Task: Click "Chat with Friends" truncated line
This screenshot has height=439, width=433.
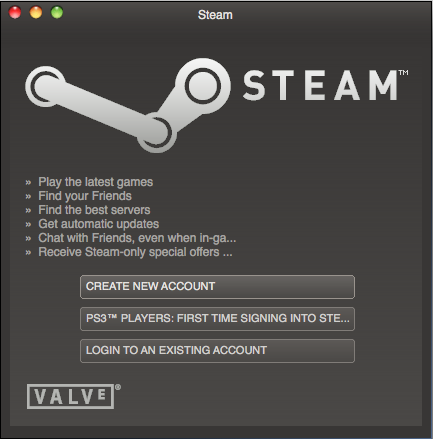Action: [x=137, y=238]
